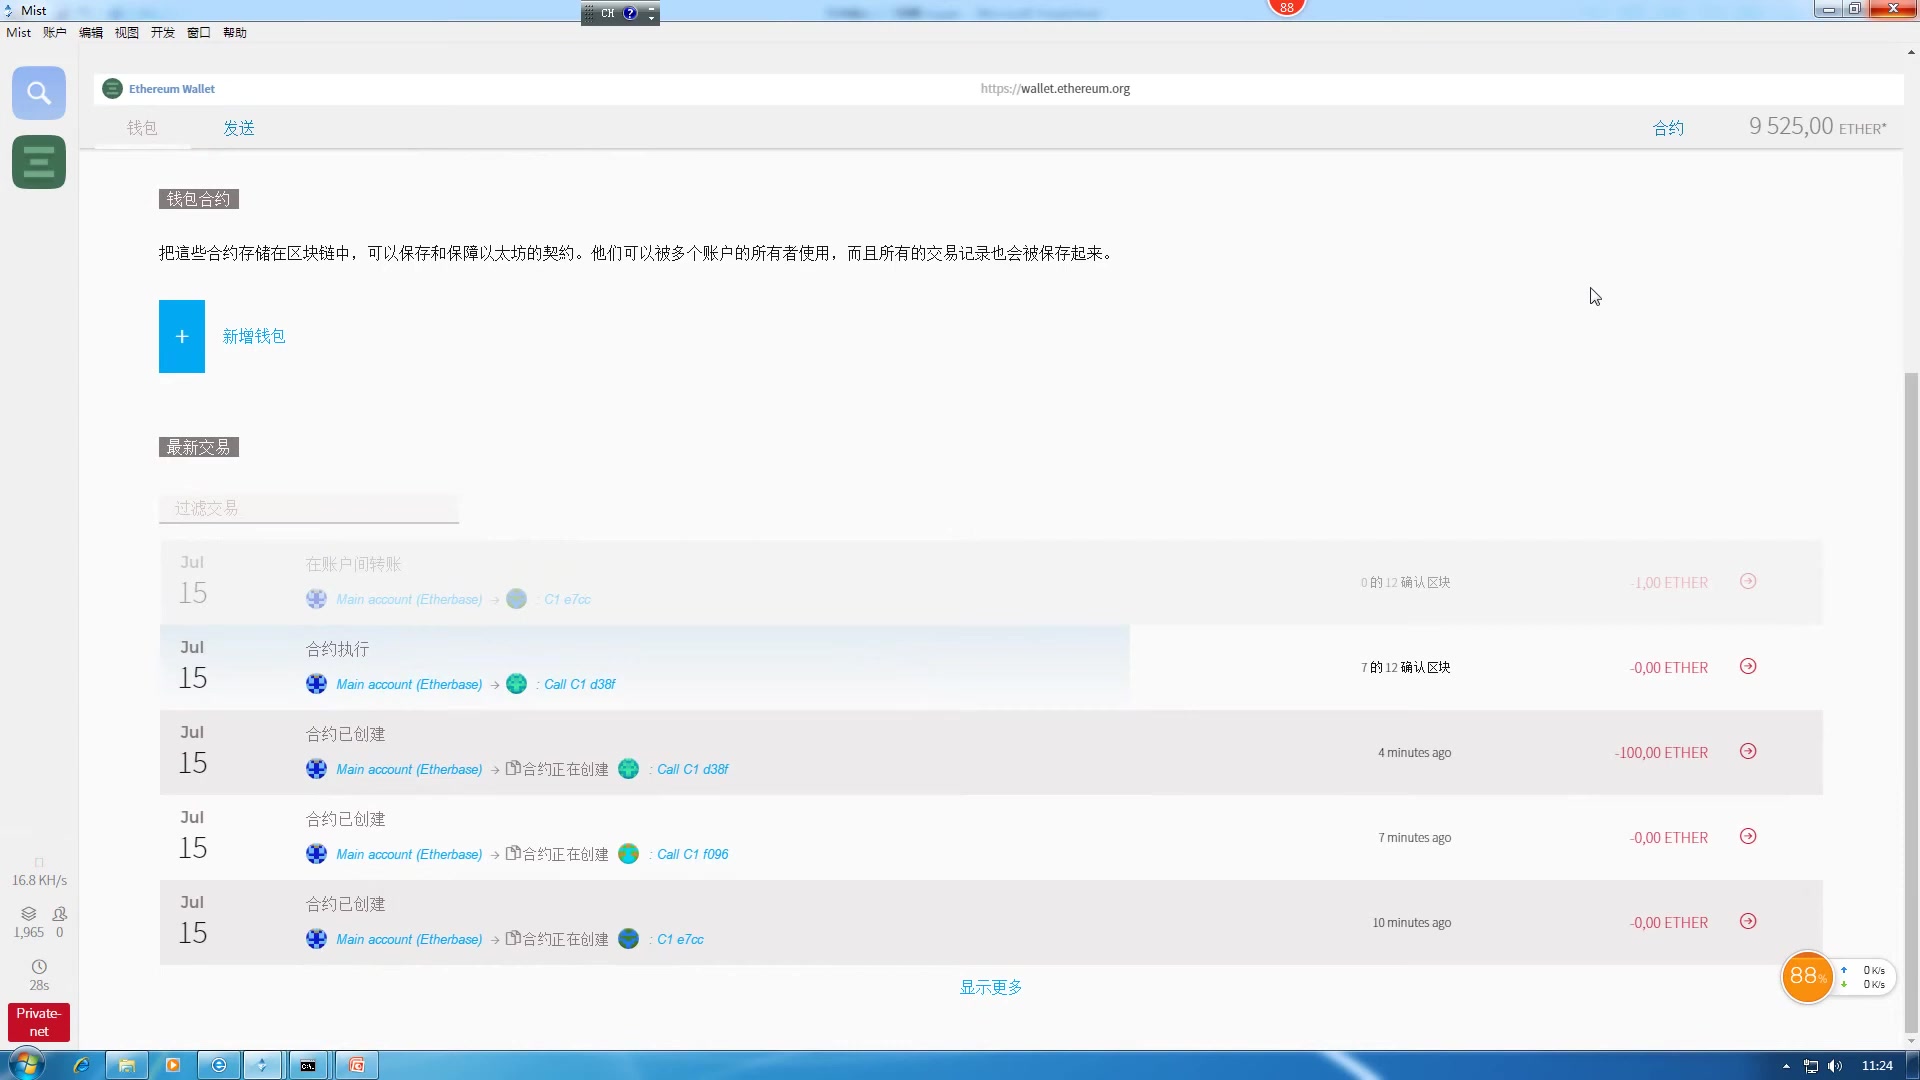Open Windows Start button
This screenshot has width=1920, height=1080.
pos(26,1065)
